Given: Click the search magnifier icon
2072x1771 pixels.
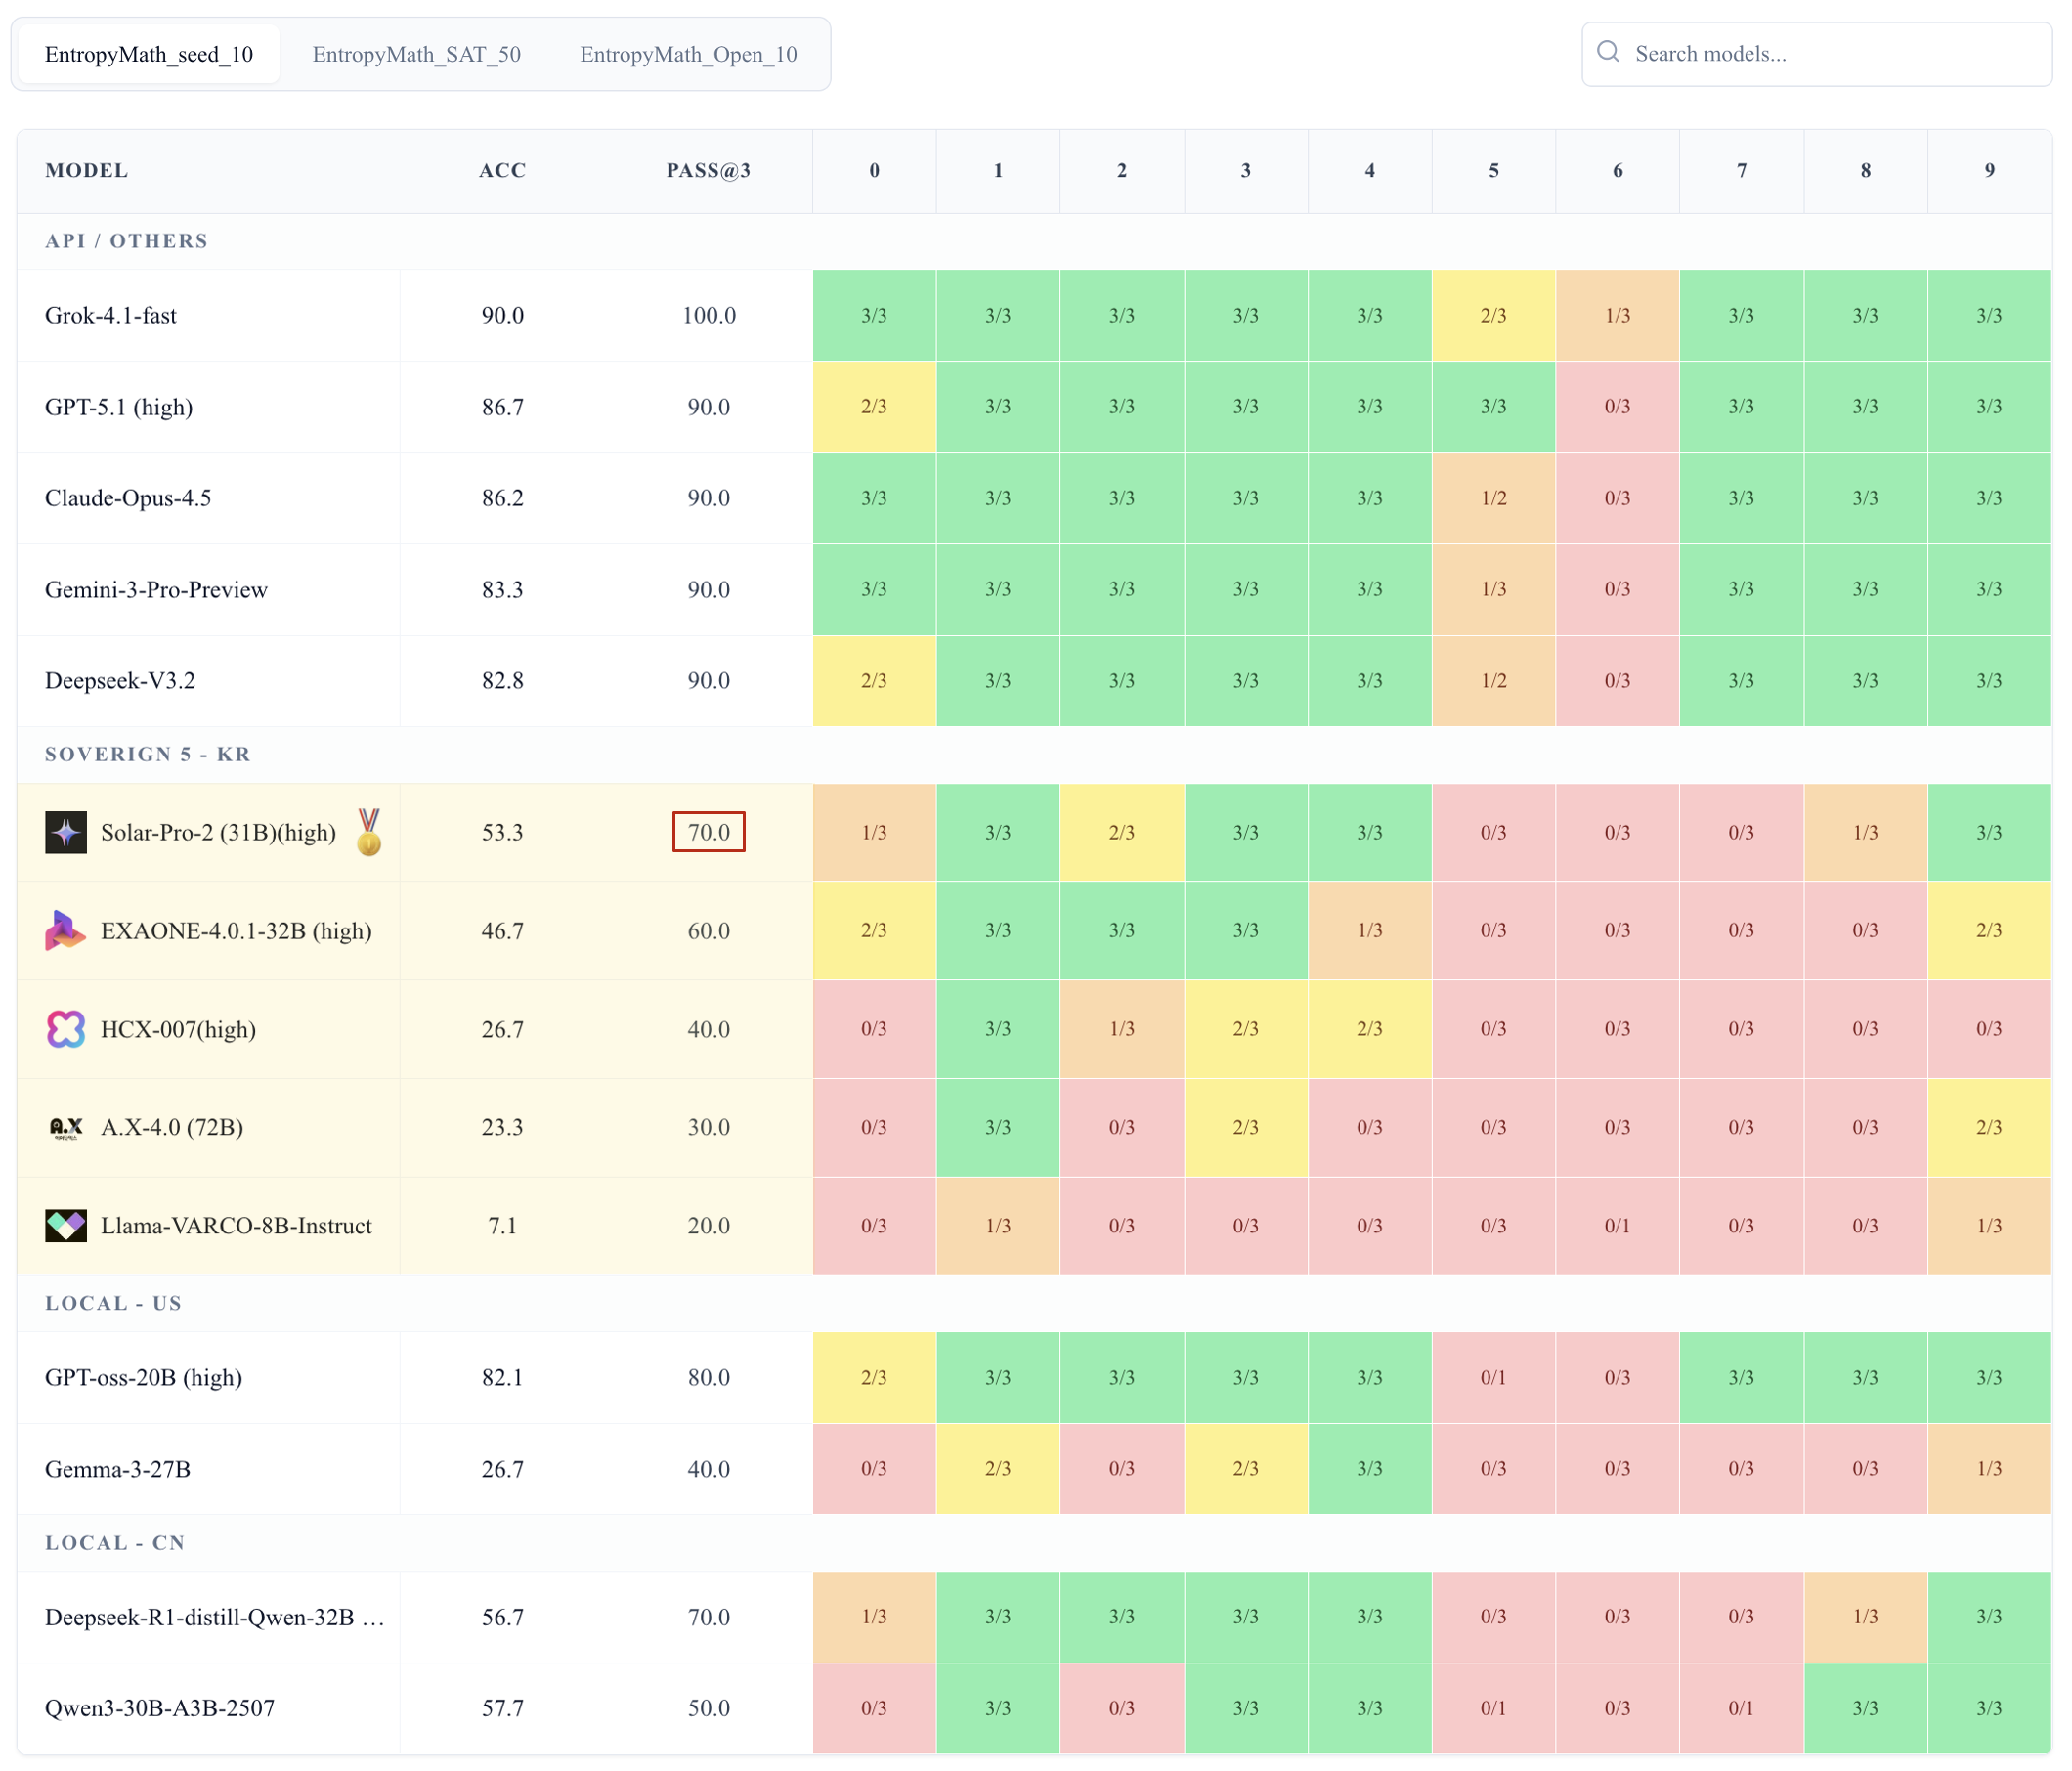Looking at the screenshot, I should 1608,52.
